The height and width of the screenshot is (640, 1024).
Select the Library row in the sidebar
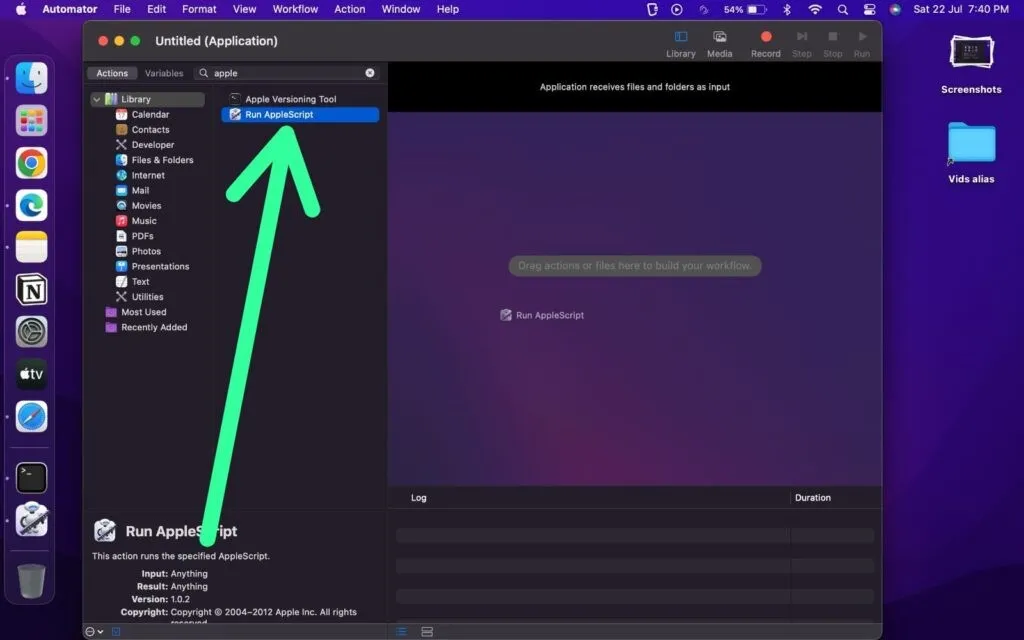pos(148,99)
